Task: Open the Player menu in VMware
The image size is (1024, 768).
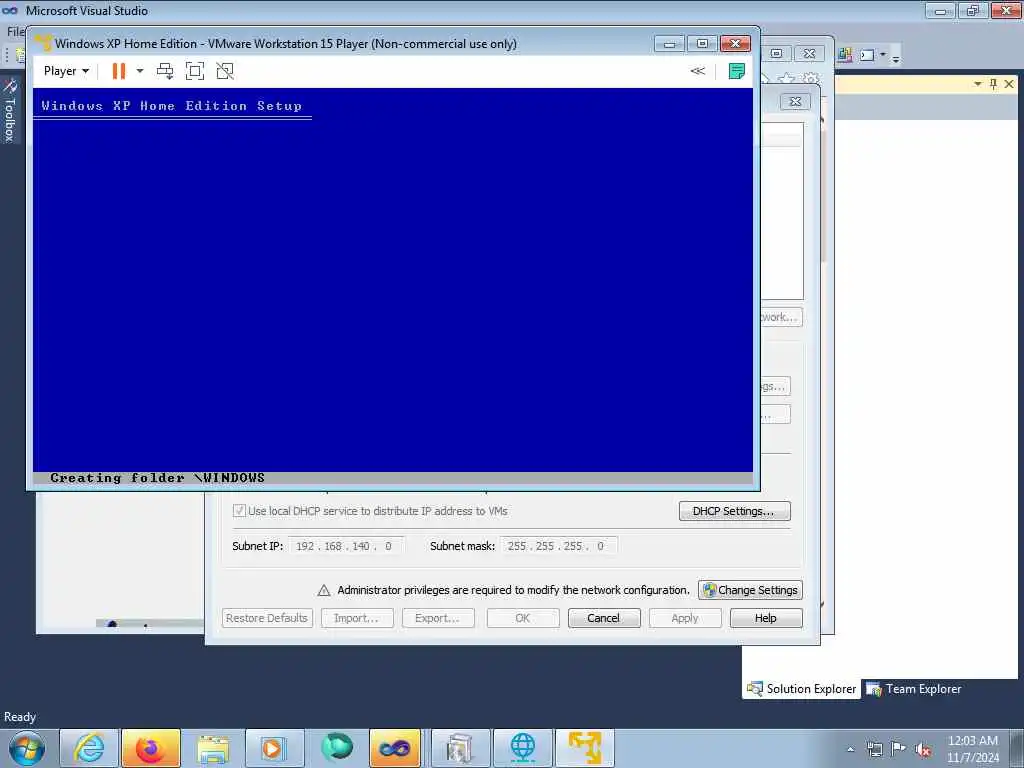Action: click(66, 71)
